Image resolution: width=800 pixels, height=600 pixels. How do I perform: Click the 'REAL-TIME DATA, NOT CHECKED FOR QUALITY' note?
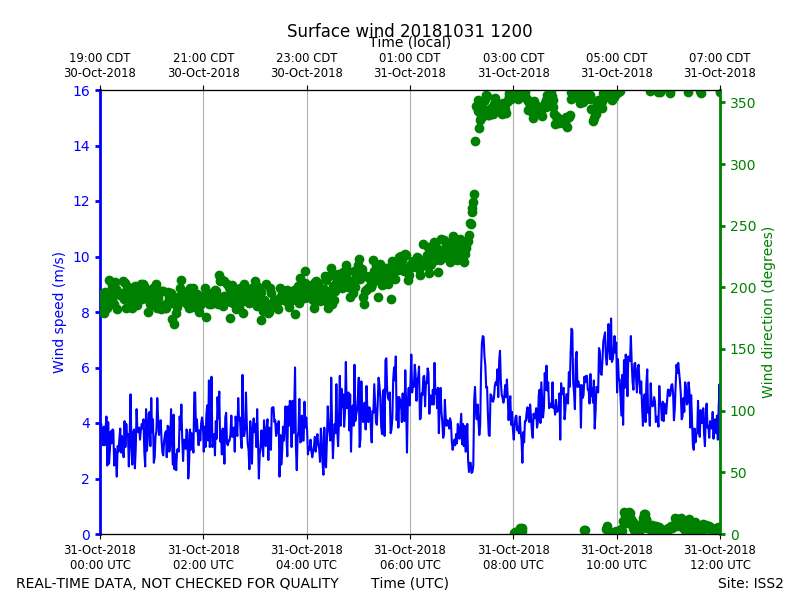click(178, 583)
